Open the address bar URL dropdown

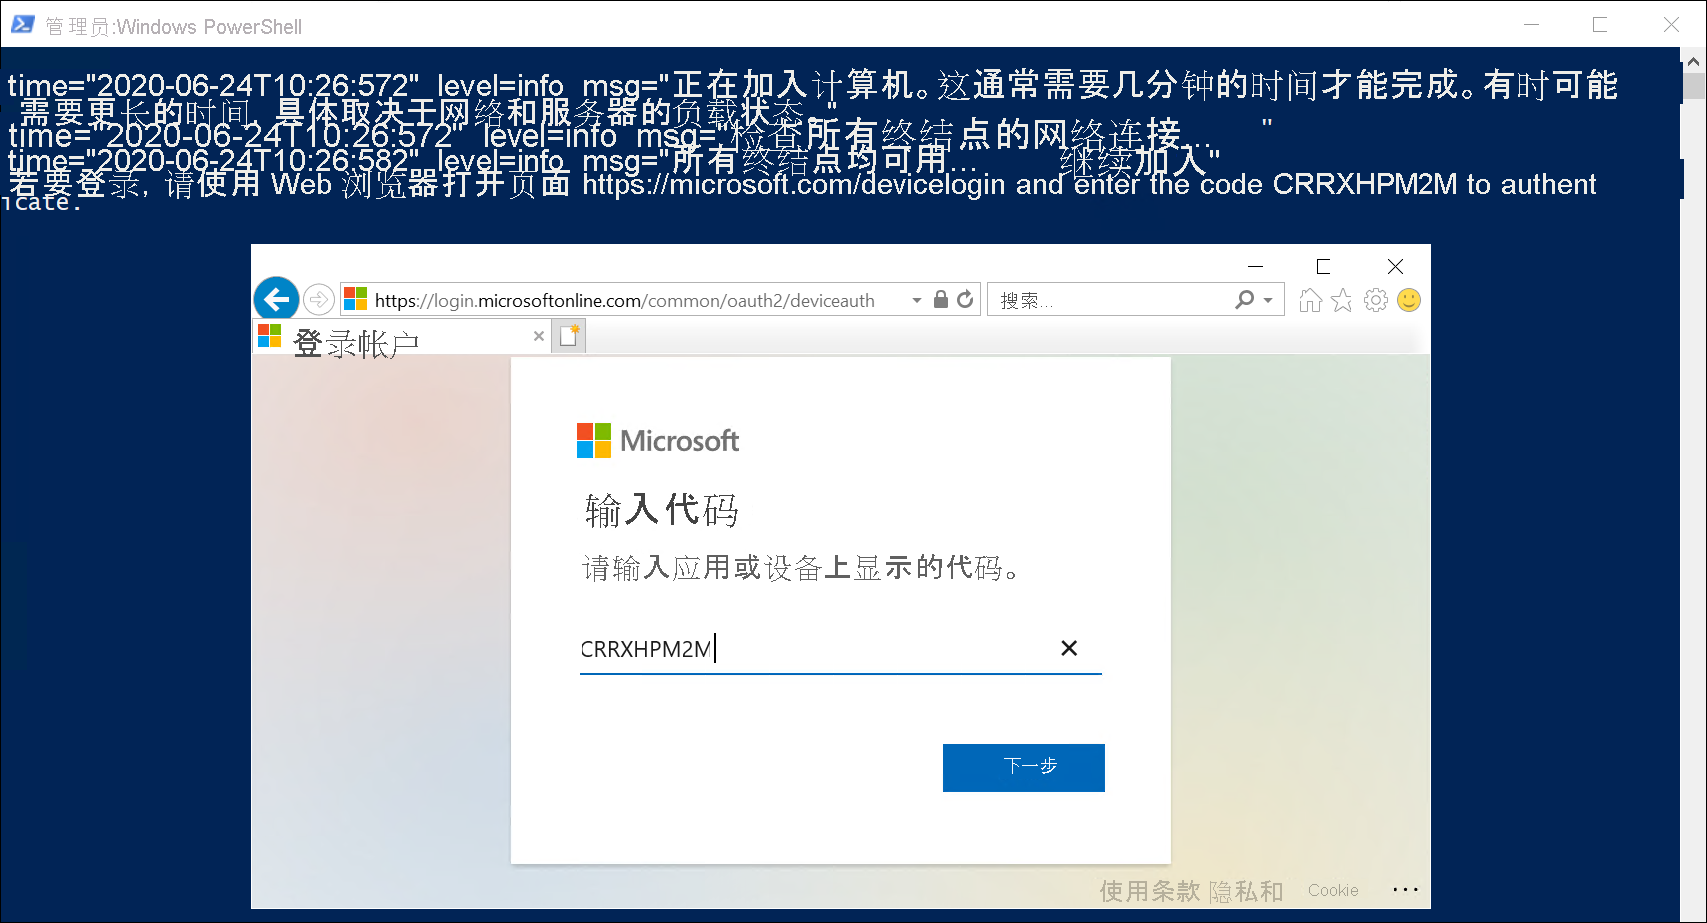[917, 300]
